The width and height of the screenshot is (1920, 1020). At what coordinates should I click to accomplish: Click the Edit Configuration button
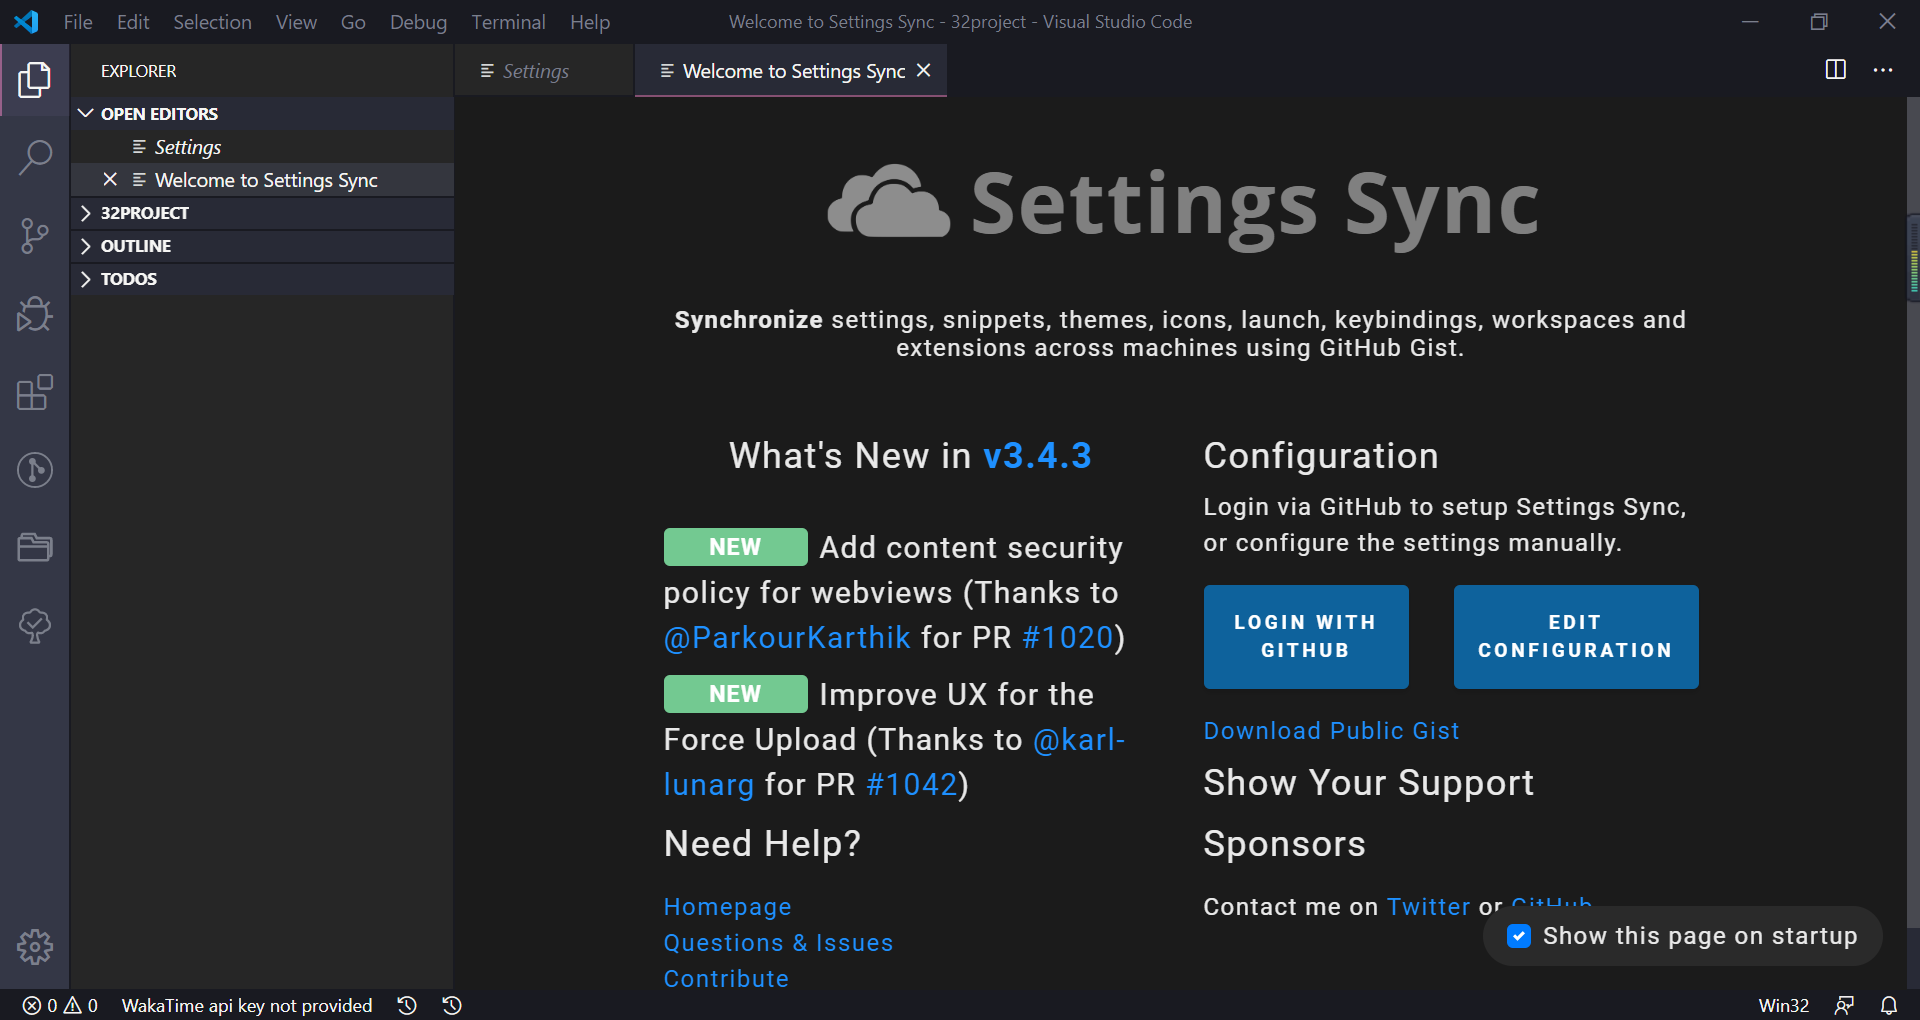click(1576, 636)
